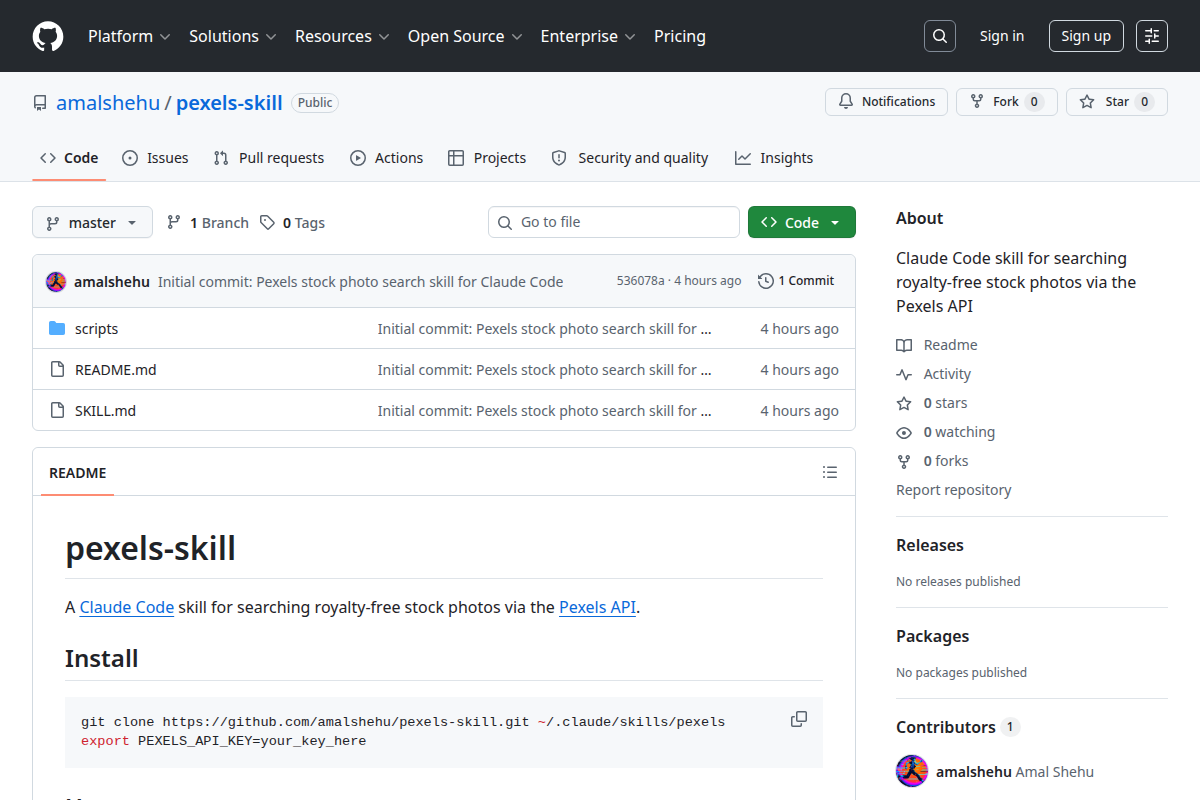Screen dimensions: 1200x800
Task: Click amalshehu avatar in commit bar
Action: click(56, 281)
